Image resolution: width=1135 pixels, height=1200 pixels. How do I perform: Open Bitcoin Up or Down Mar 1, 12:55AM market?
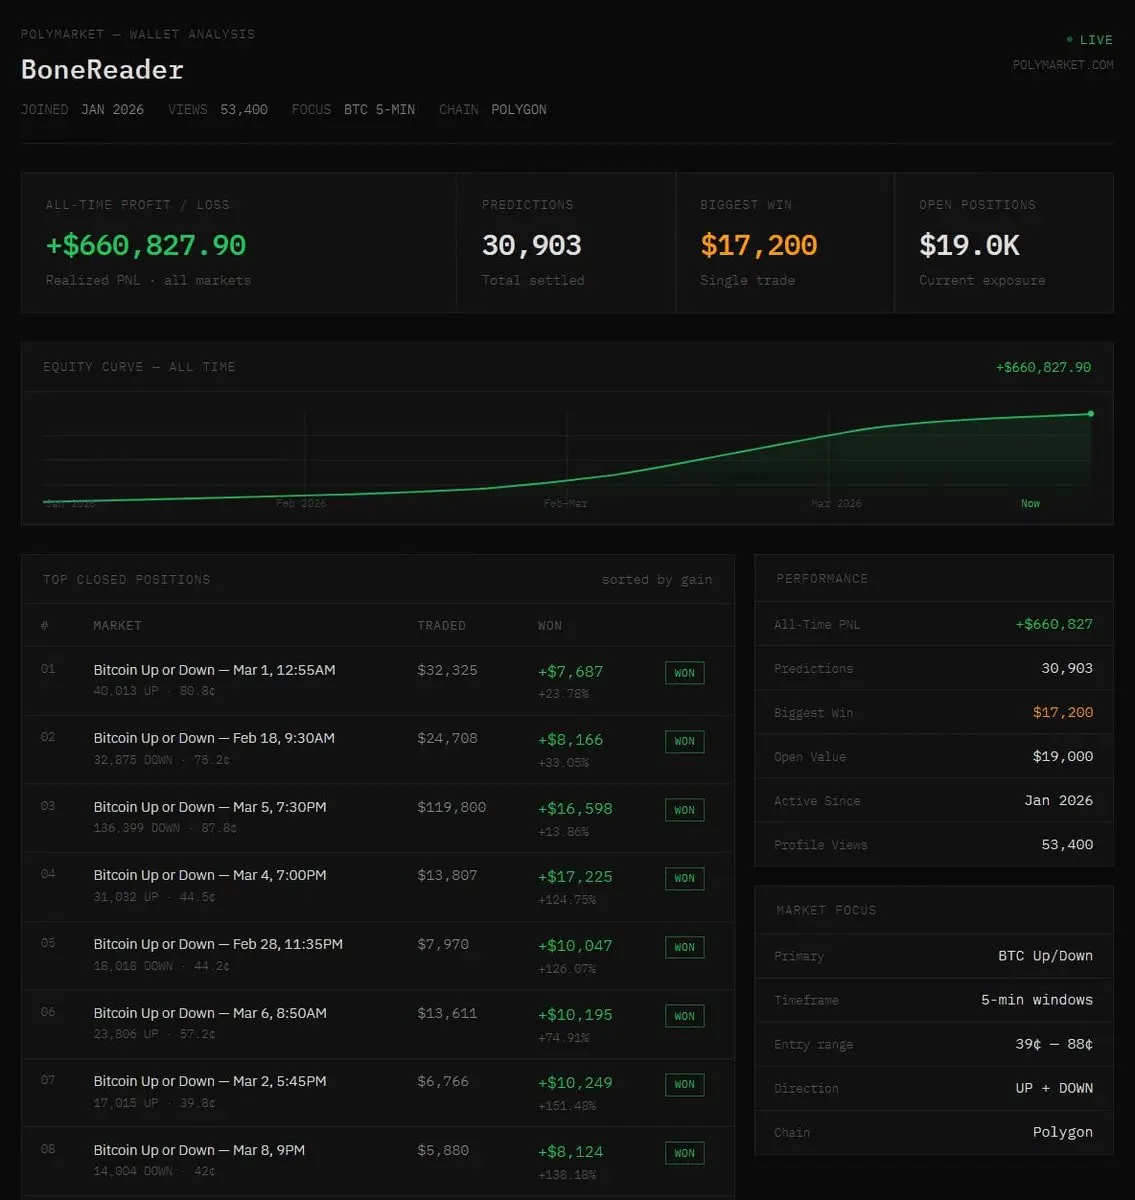pos(214,670)
